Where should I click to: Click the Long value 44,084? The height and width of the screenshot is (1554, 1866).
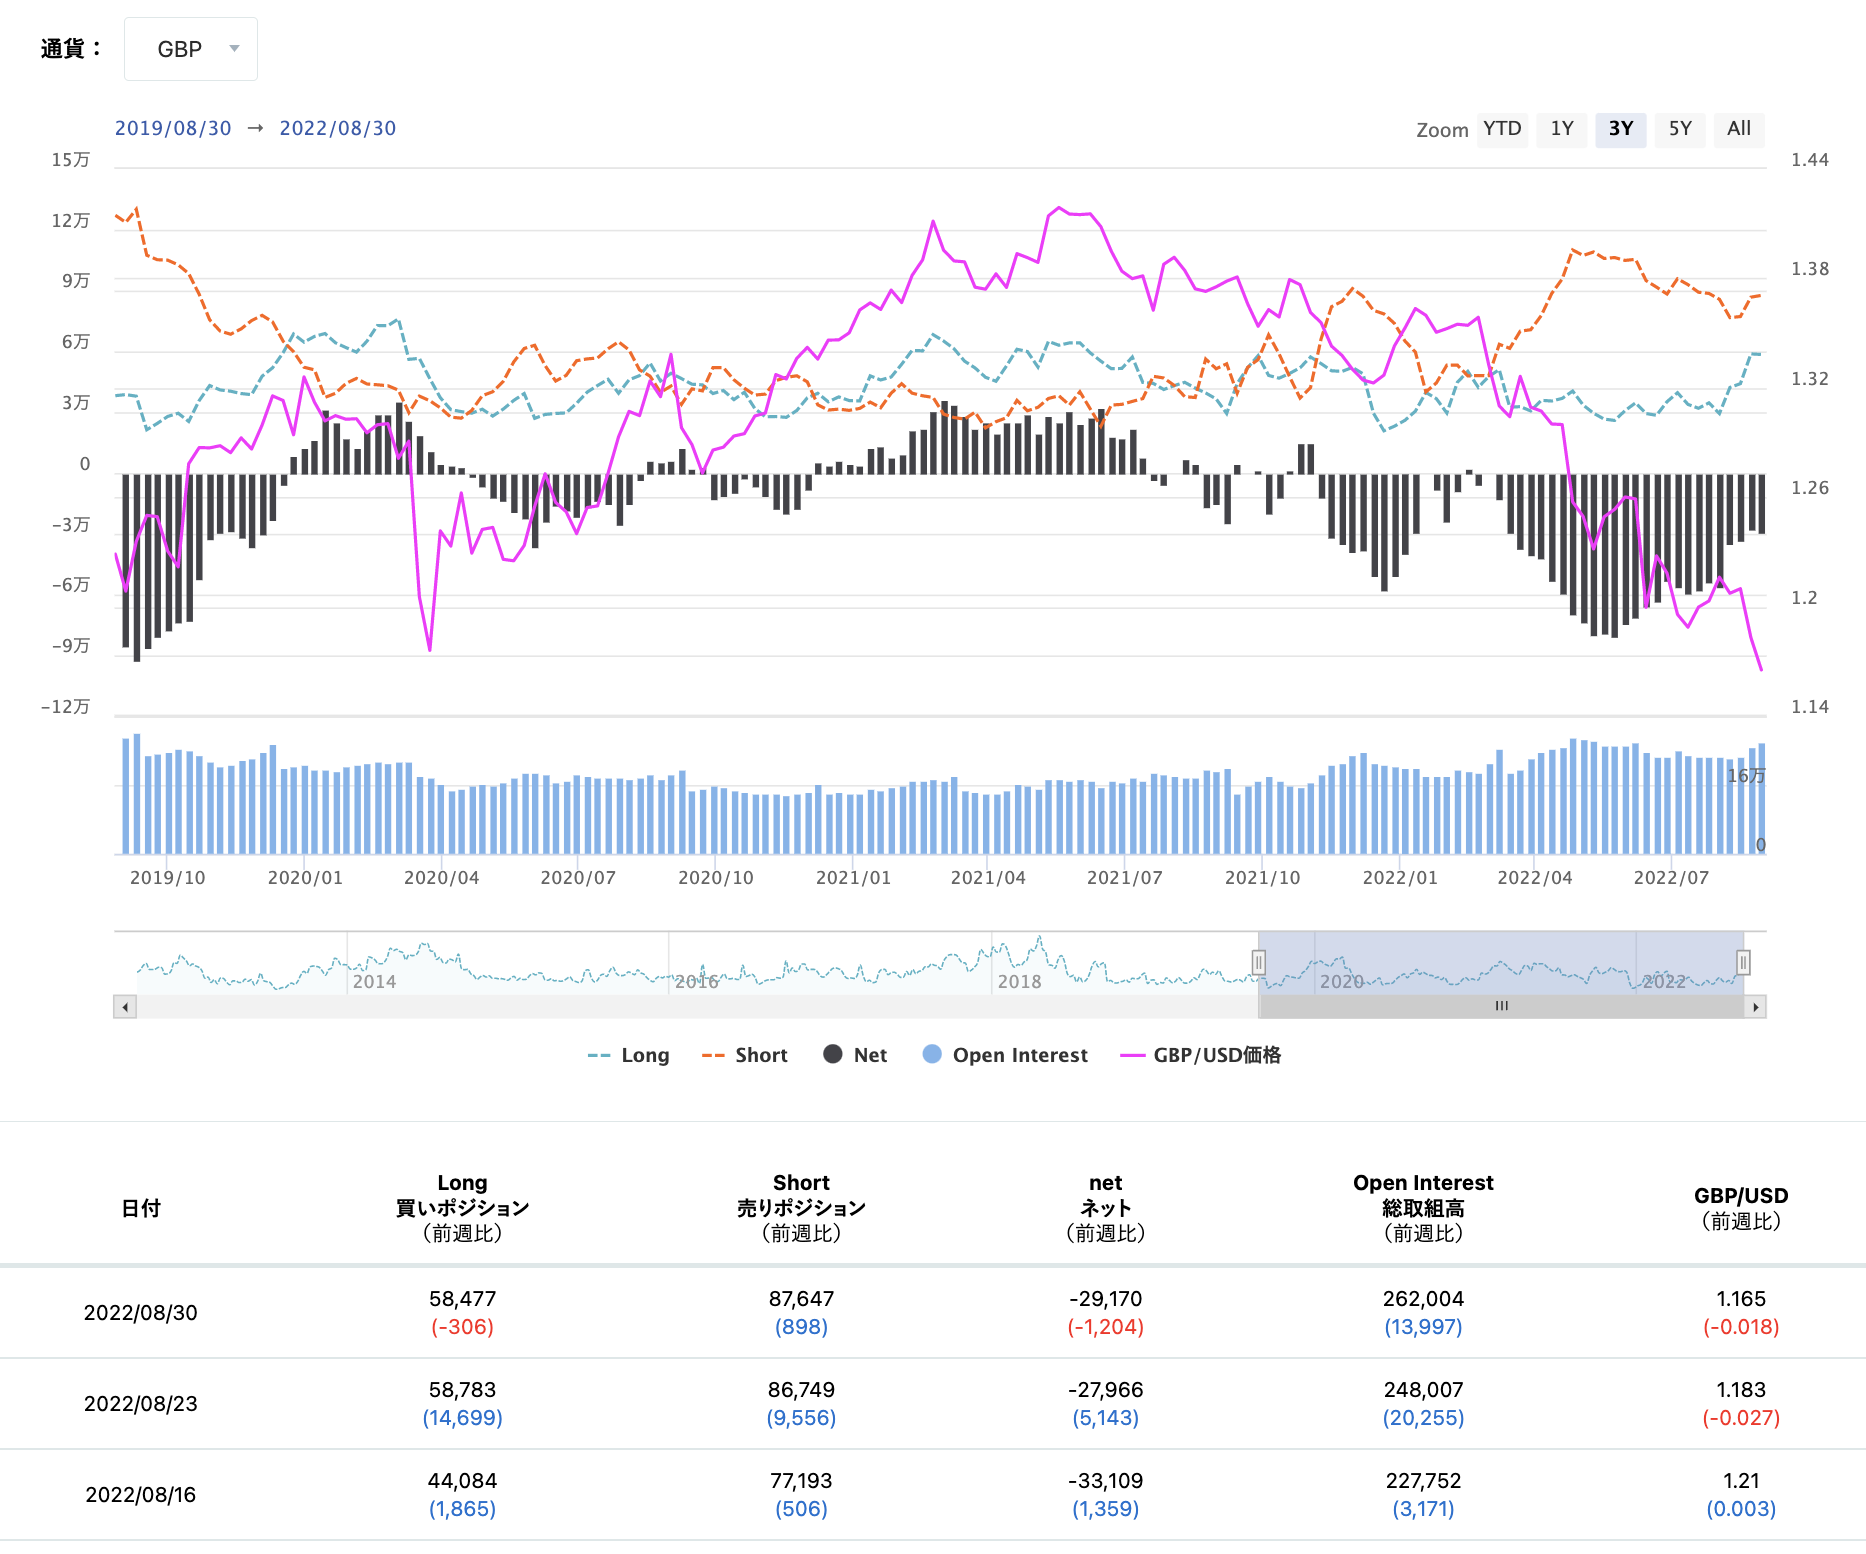point(462,1481)
